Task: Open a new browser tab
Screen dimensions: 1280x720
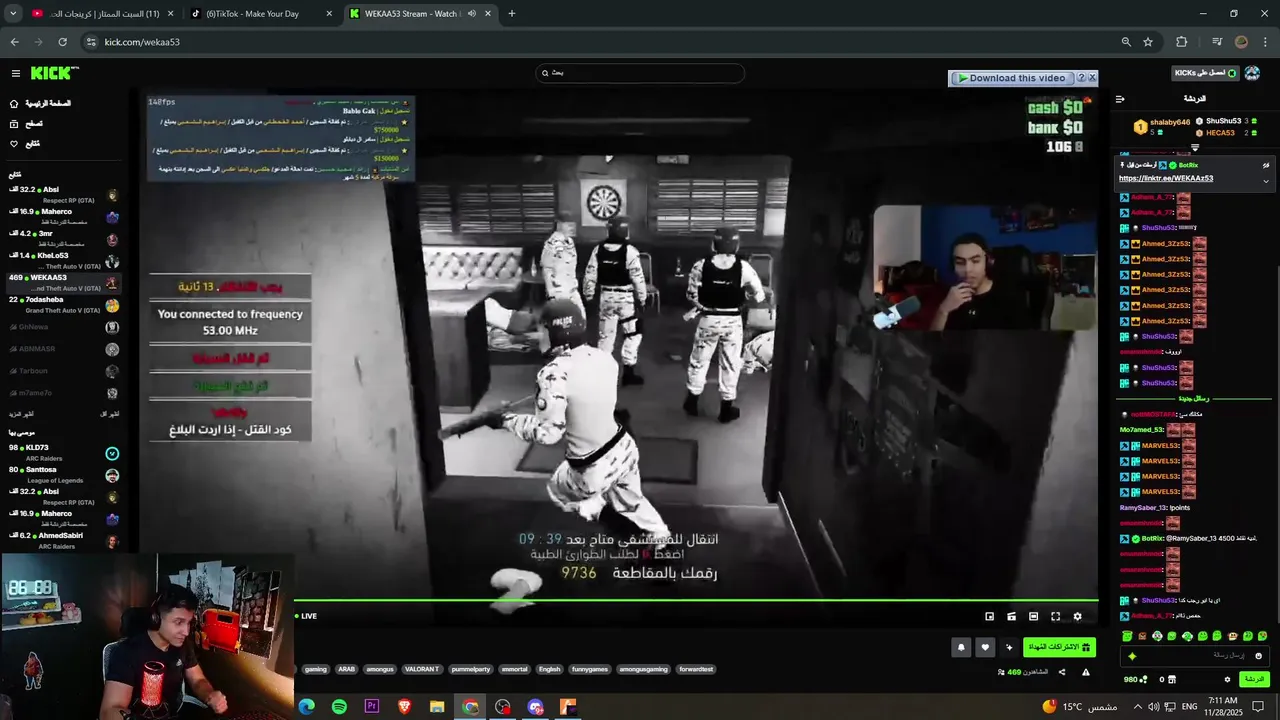Action: (512, 14)
